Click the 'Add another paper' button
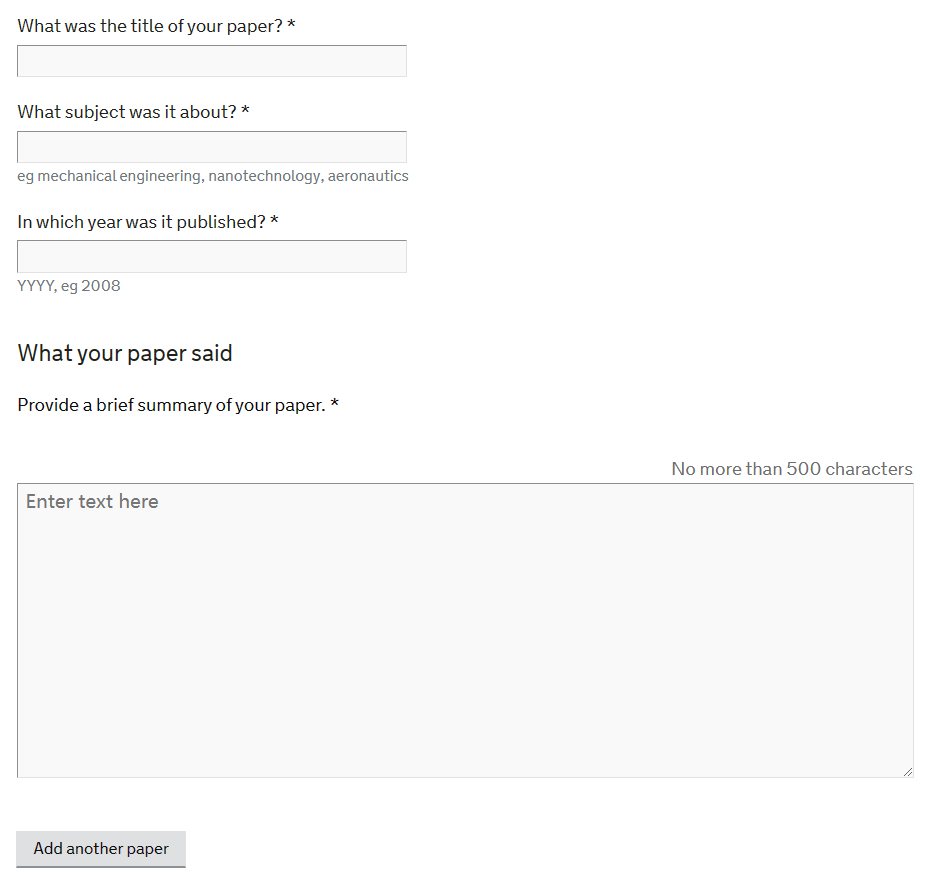 101,849
